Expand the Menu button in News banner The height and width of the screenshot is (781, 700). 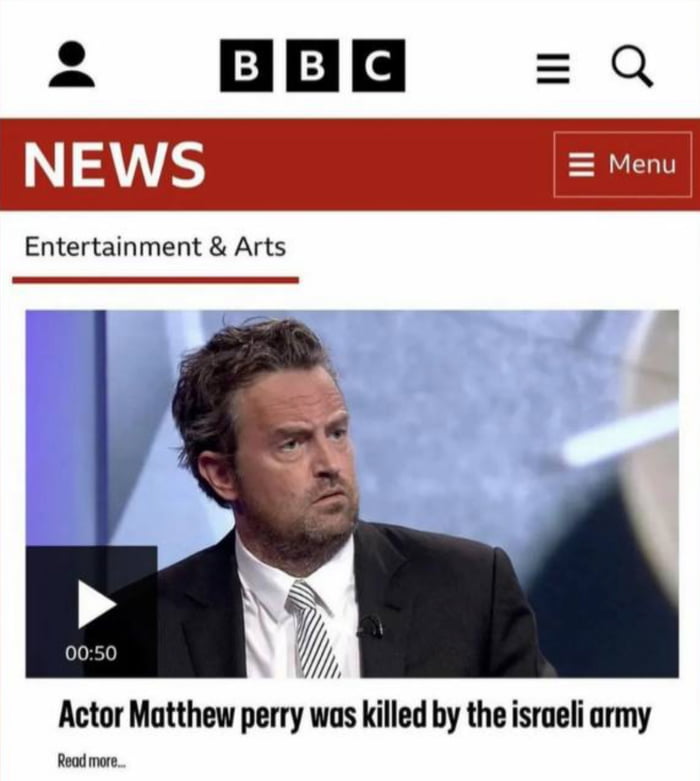coord(623,164)
